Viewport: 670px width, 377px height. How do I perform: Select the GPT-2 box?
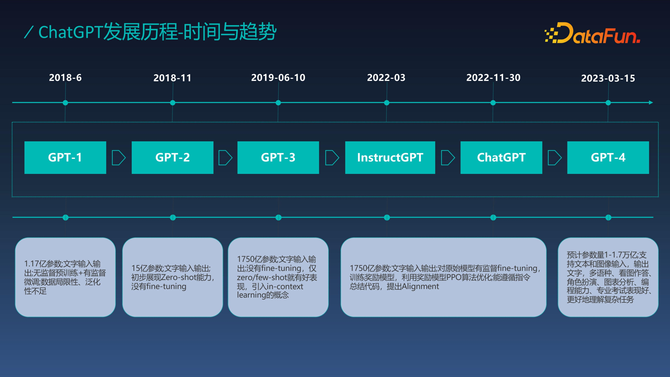tap(173, 157)
